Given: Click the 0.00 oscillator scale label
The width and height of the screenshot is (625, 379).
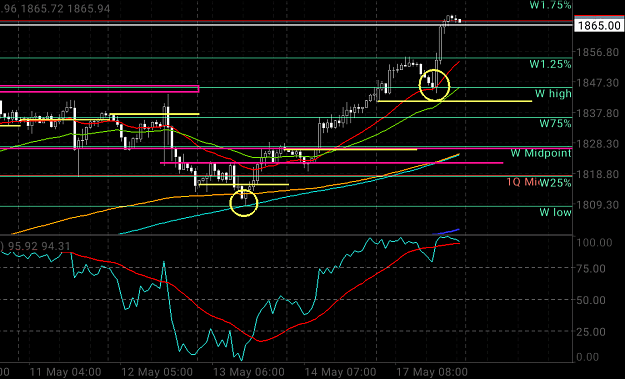Looking at the screenshot, I should 589,357.
